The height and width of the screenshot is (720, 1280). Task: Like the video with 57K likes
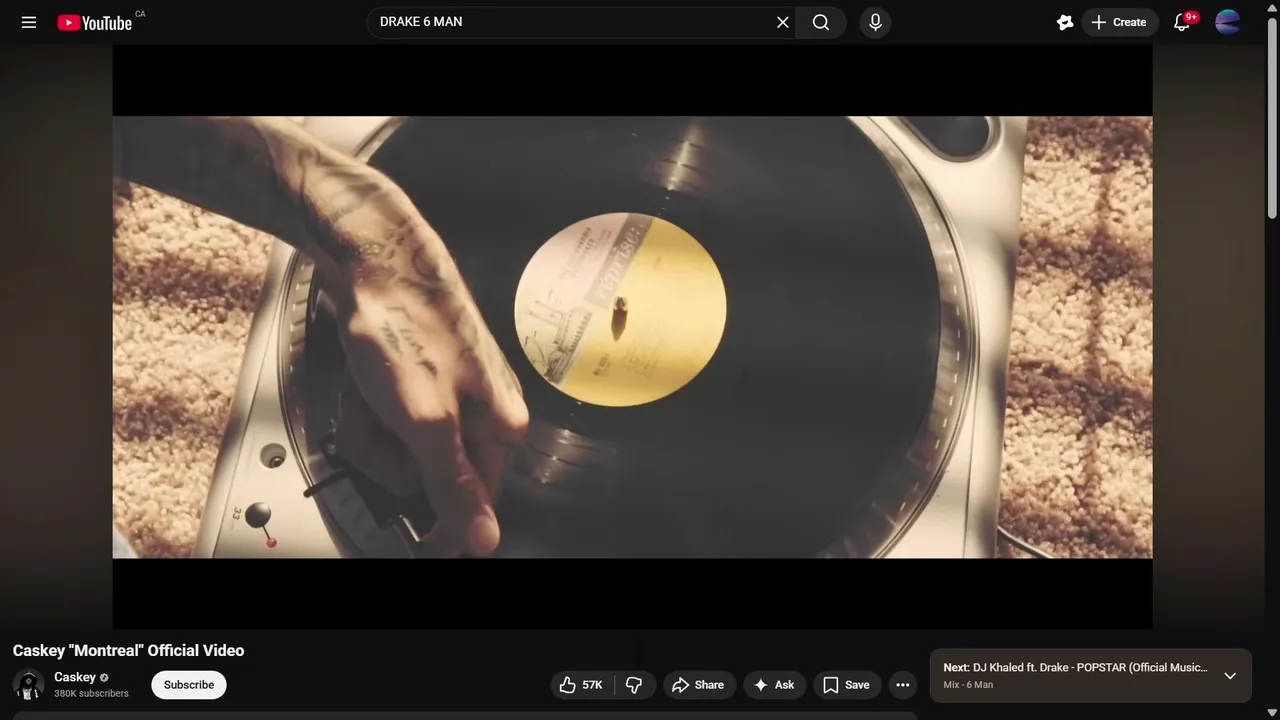point(581,685)
